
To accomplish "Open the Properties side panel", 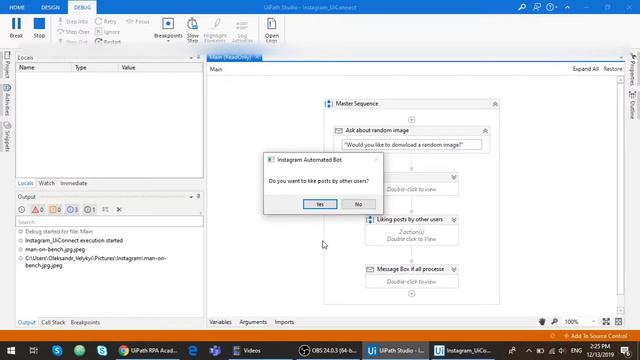I will [633, 69].
